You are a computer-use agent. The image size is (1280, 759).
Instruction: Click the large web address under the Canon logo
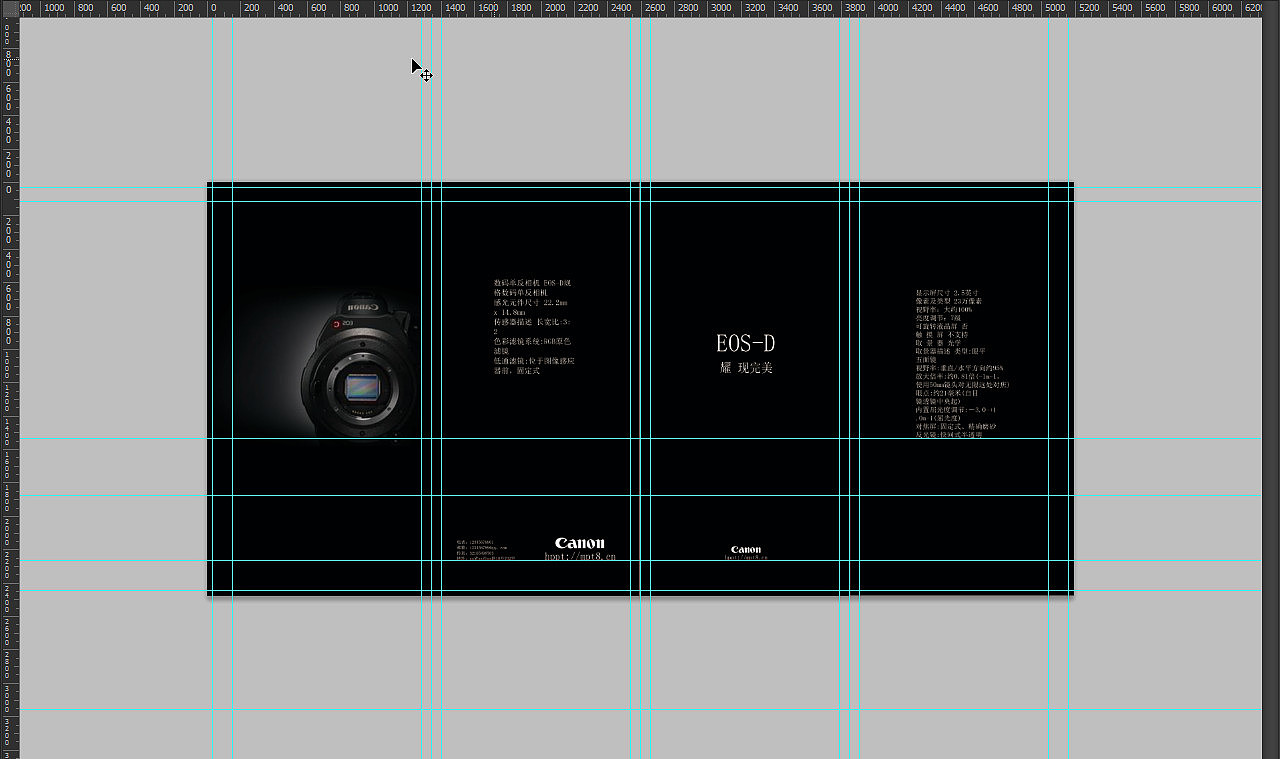(580, 556)
